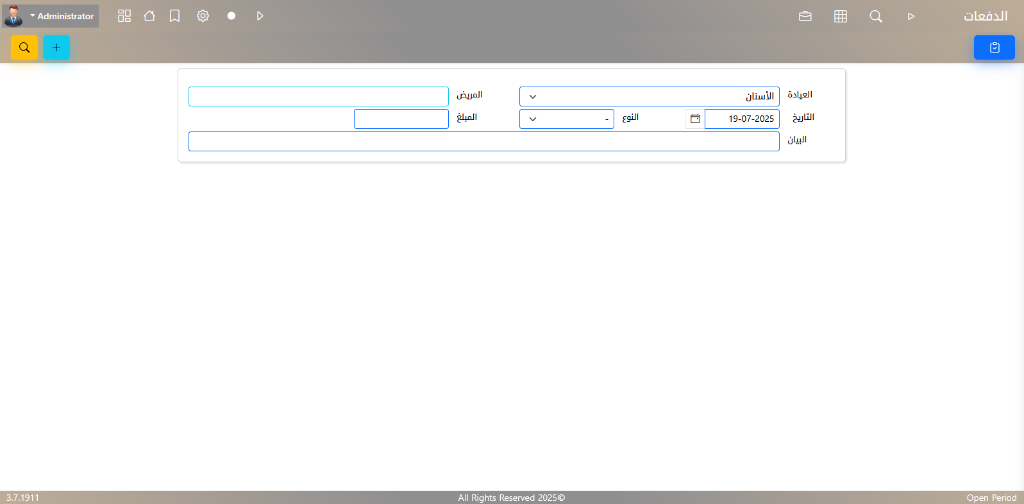Click the المبلغ amount input field

coord(401,119)
